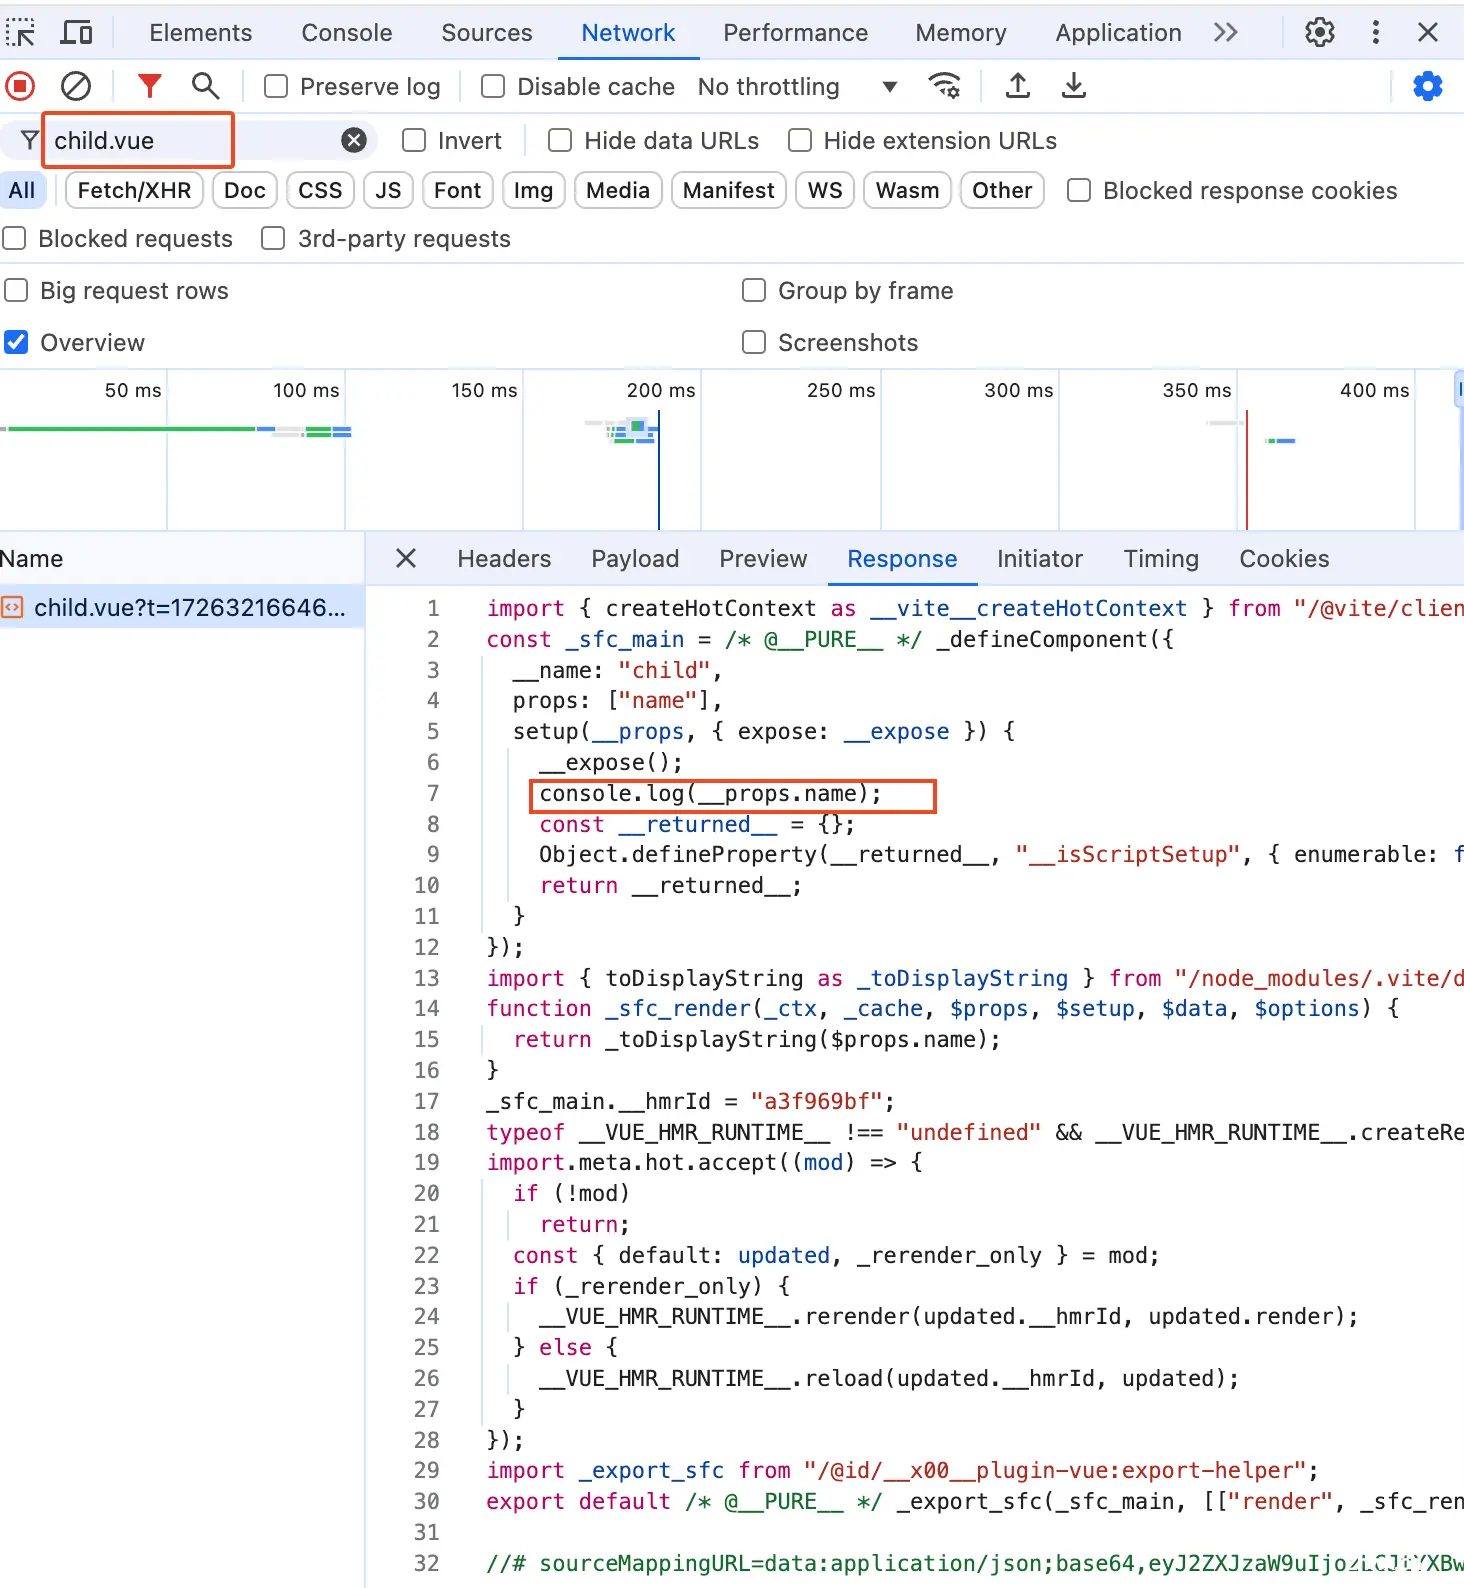The image size is (1464, 1588).
Task: Select the Response detail tab
Action: click(902, 559)
